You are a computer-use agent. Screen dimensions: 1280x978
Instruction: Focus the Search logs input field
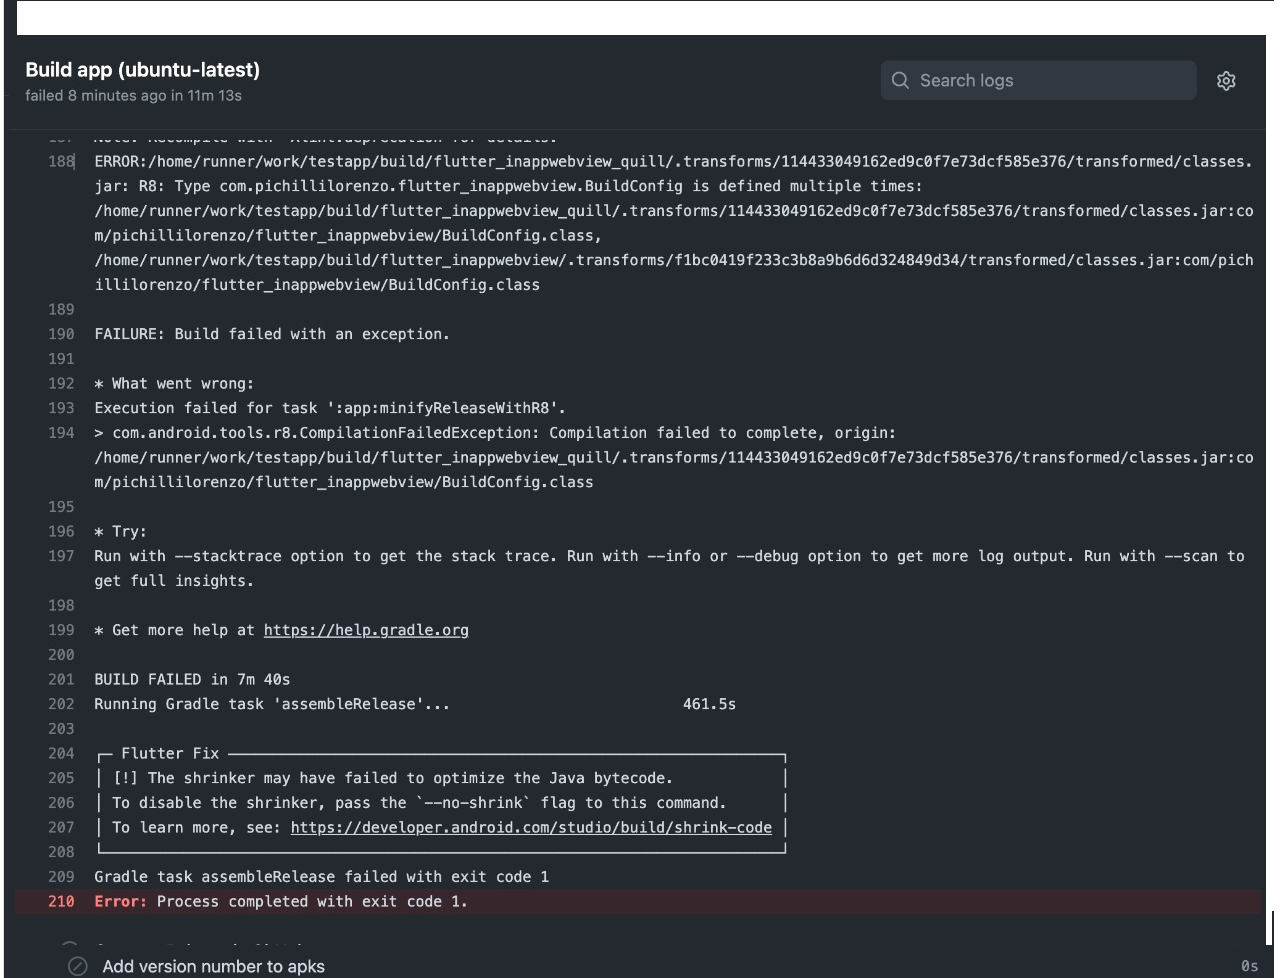click(1039, 80)
